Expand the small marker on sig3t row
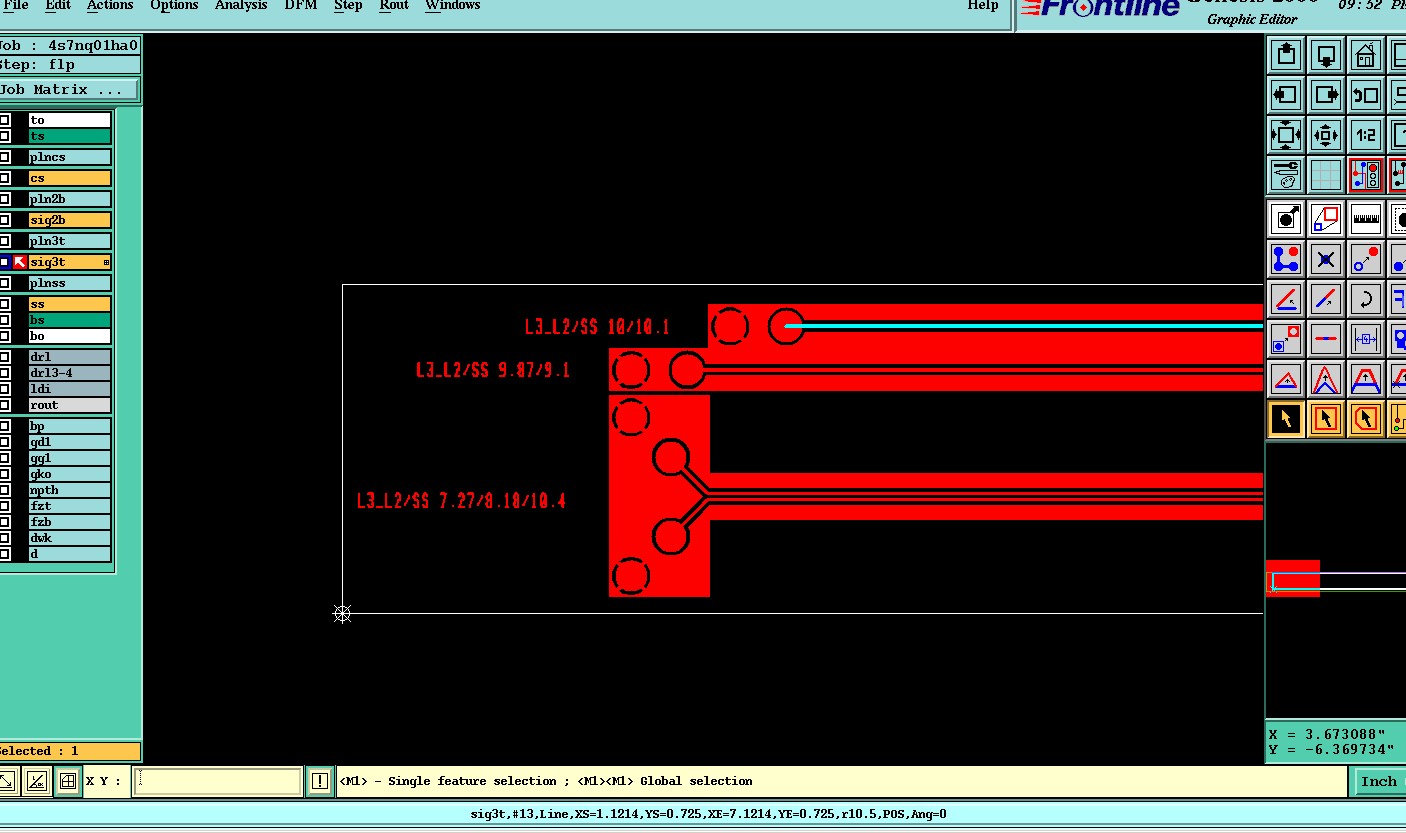 [106, 262]
